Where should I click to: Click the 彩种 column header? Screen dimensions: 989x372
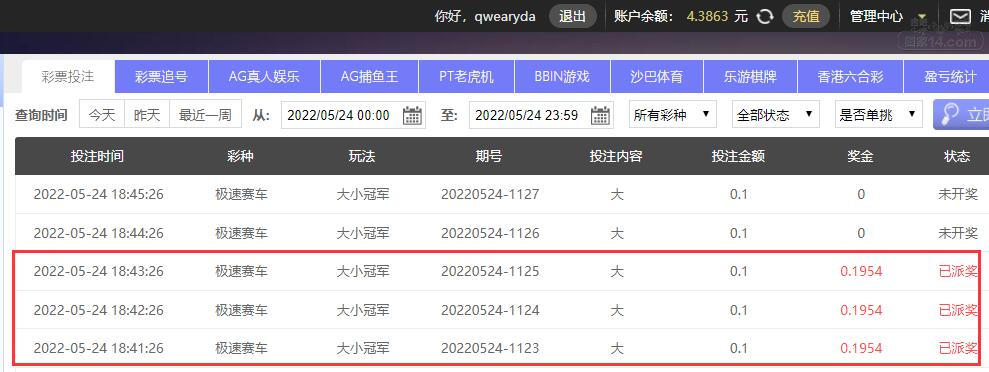[x=240, y=156]
